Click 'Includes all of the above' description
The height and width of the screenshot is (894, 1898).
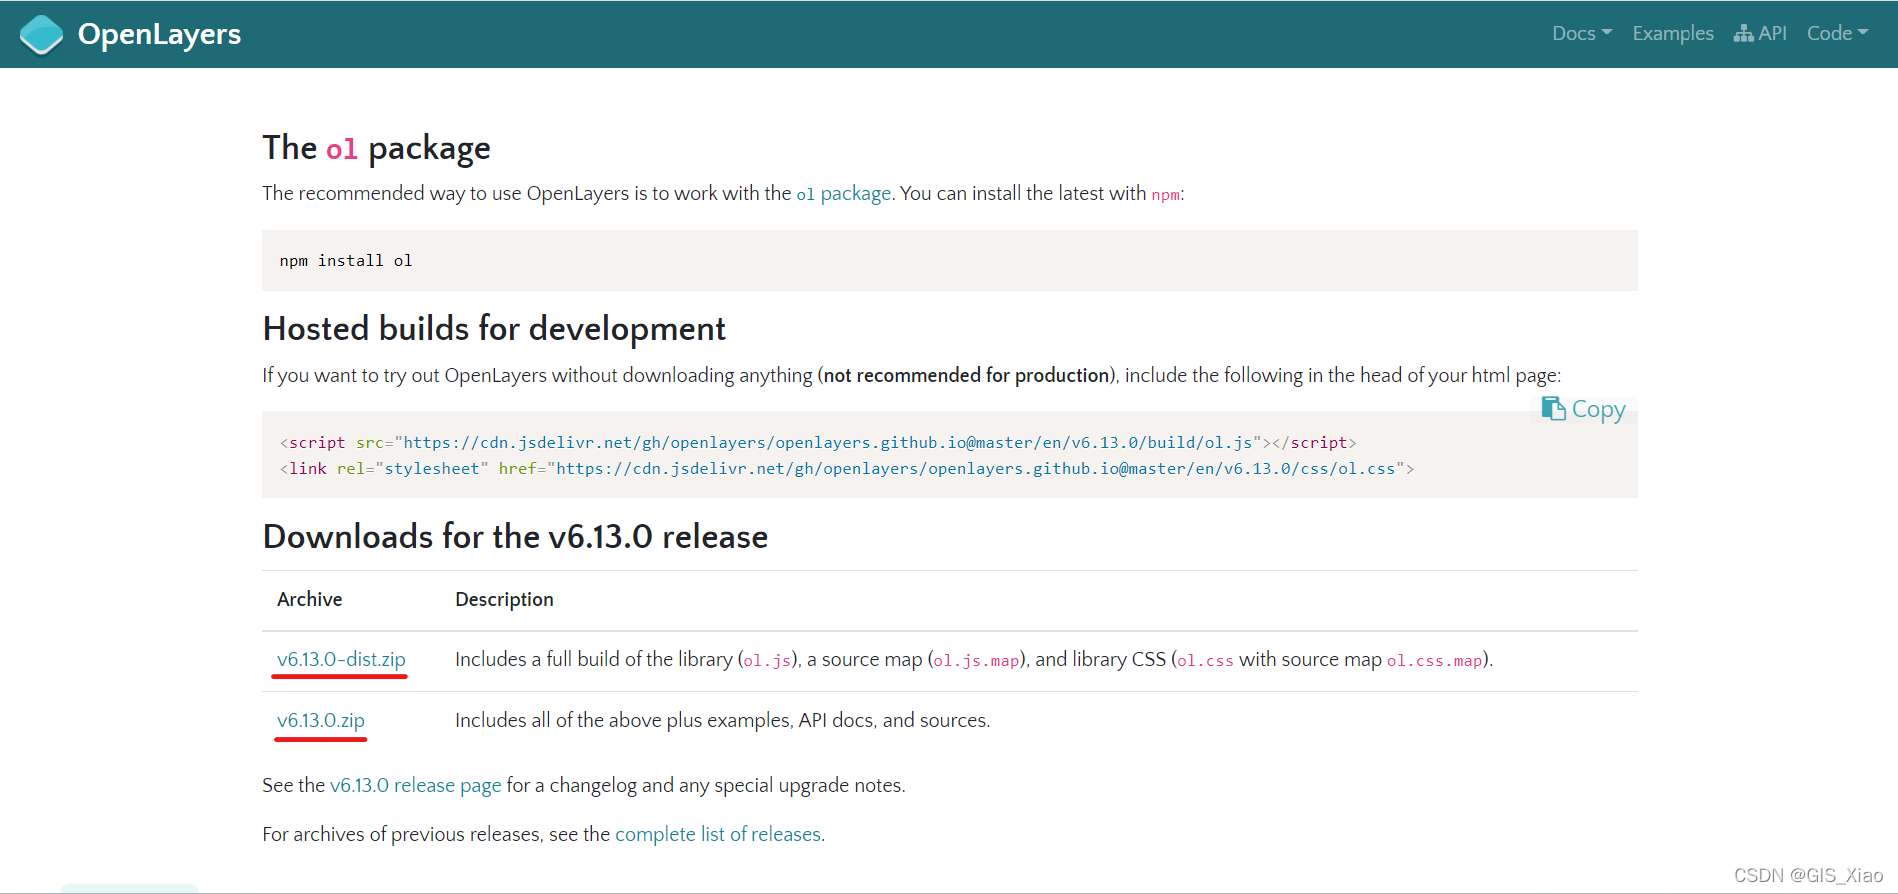coord(722,720)
